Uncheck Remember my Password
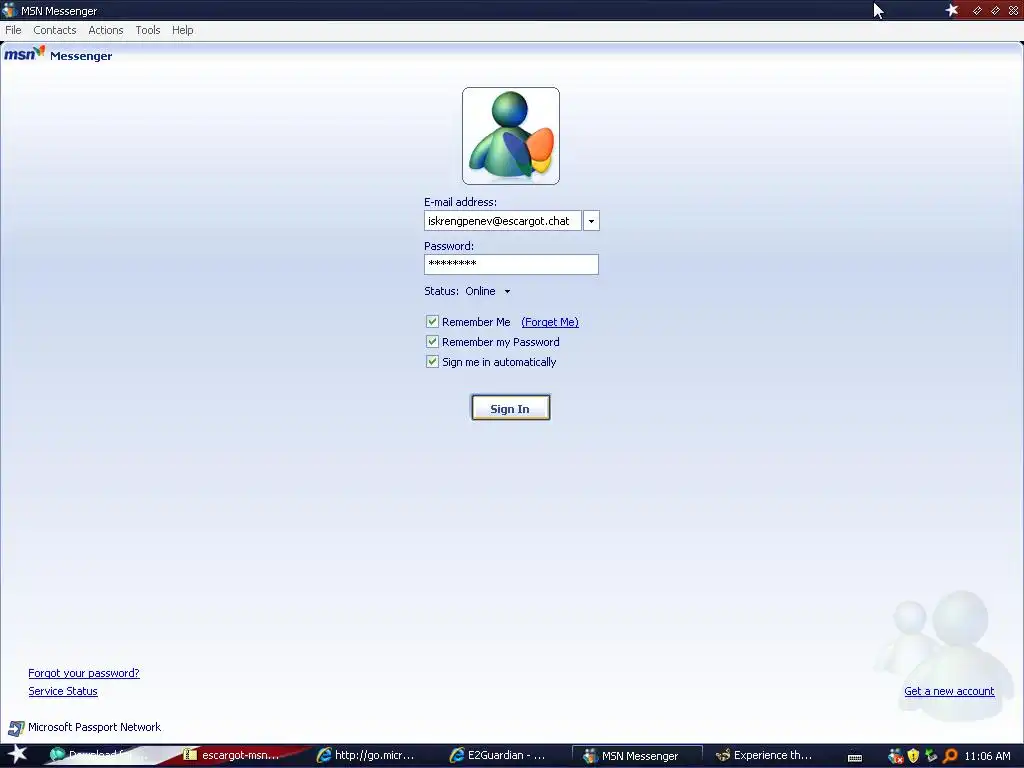1024x768 pixels. [432, 342]
